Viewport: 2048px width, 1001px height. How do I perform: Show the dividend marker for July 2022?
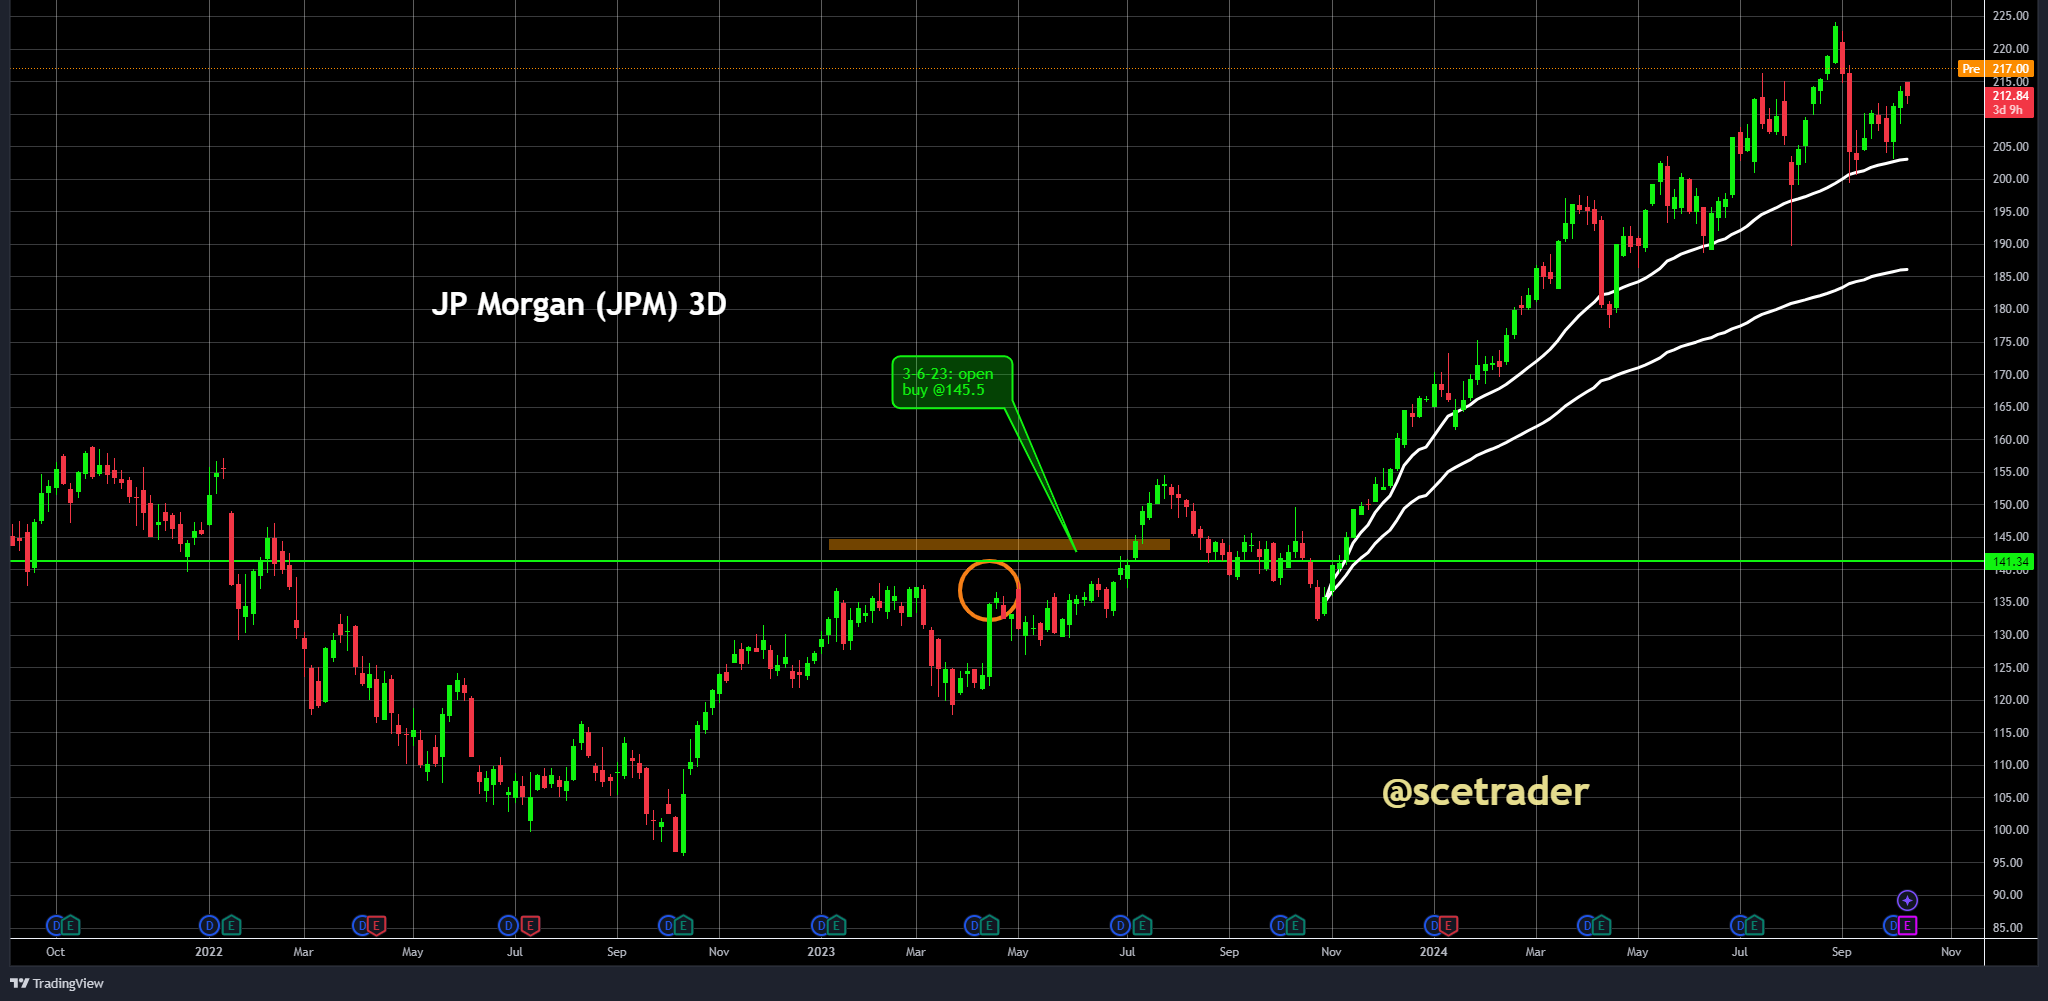point(508,926)
